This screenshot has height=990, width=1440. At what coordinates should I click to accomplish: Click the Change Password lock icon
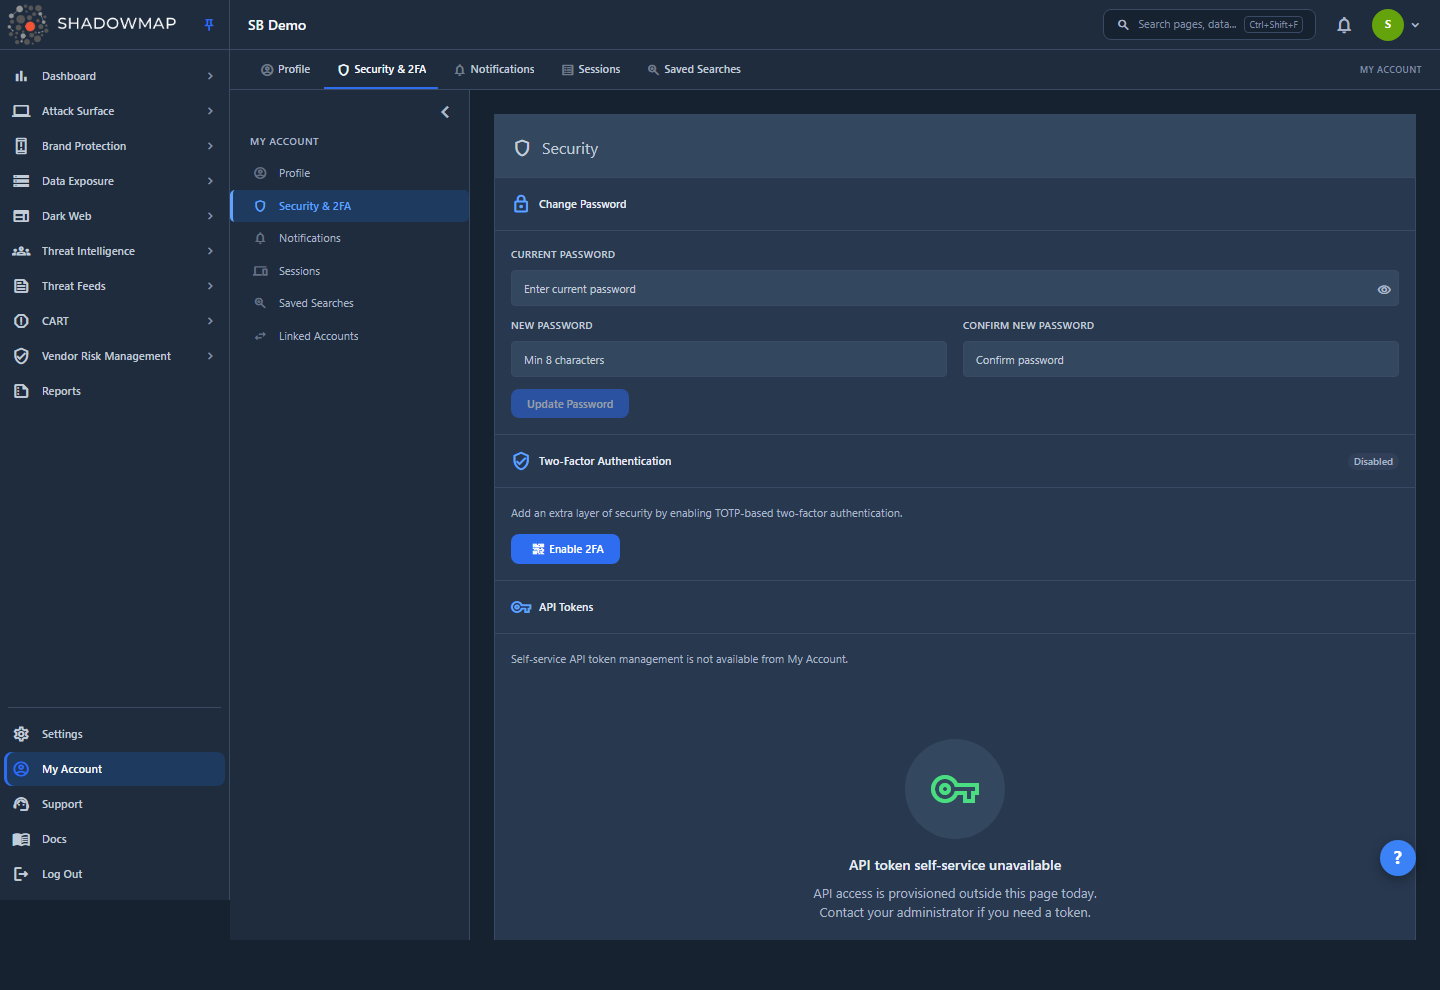click(521, 204)
